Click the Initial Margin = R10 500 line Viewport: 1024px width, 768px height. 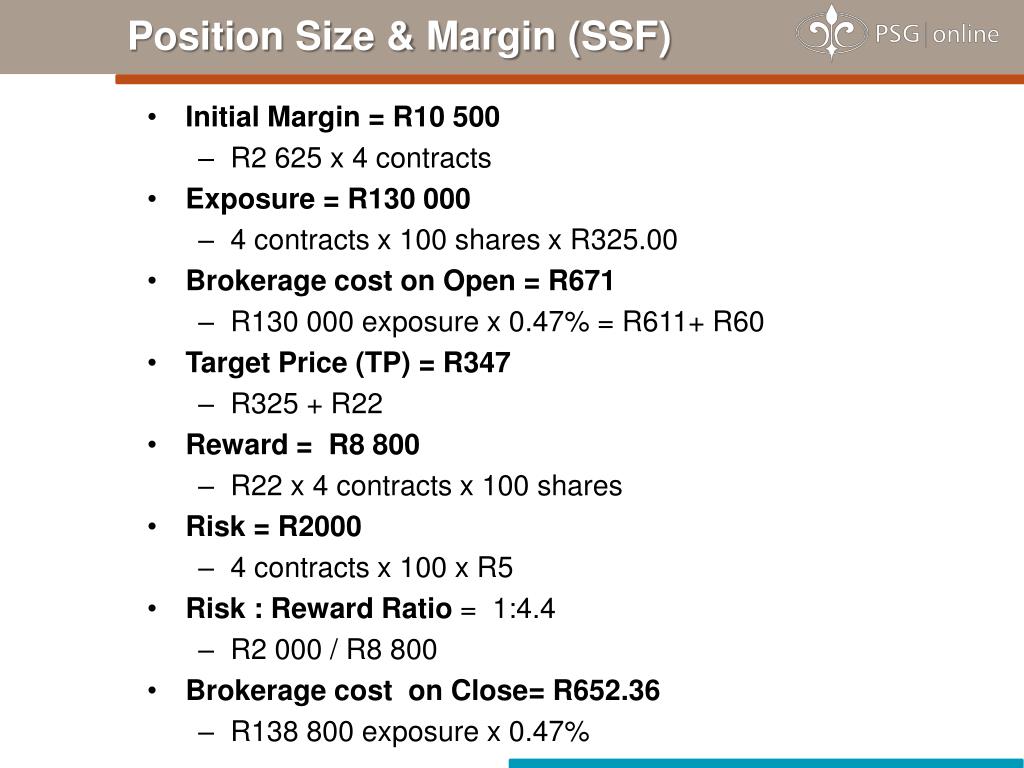[342, 117]
